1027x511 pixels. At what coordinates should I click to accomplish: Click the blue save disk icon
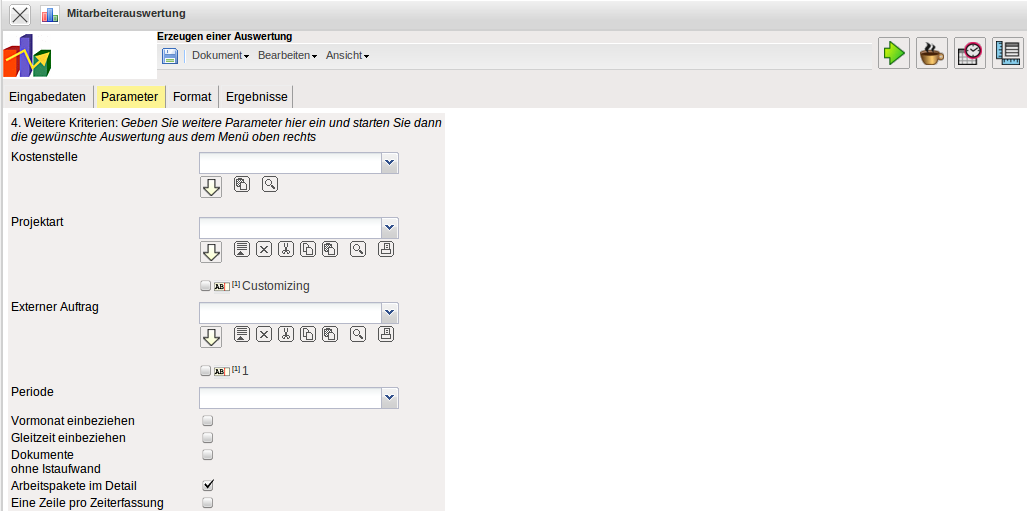[x=170, y=56]
